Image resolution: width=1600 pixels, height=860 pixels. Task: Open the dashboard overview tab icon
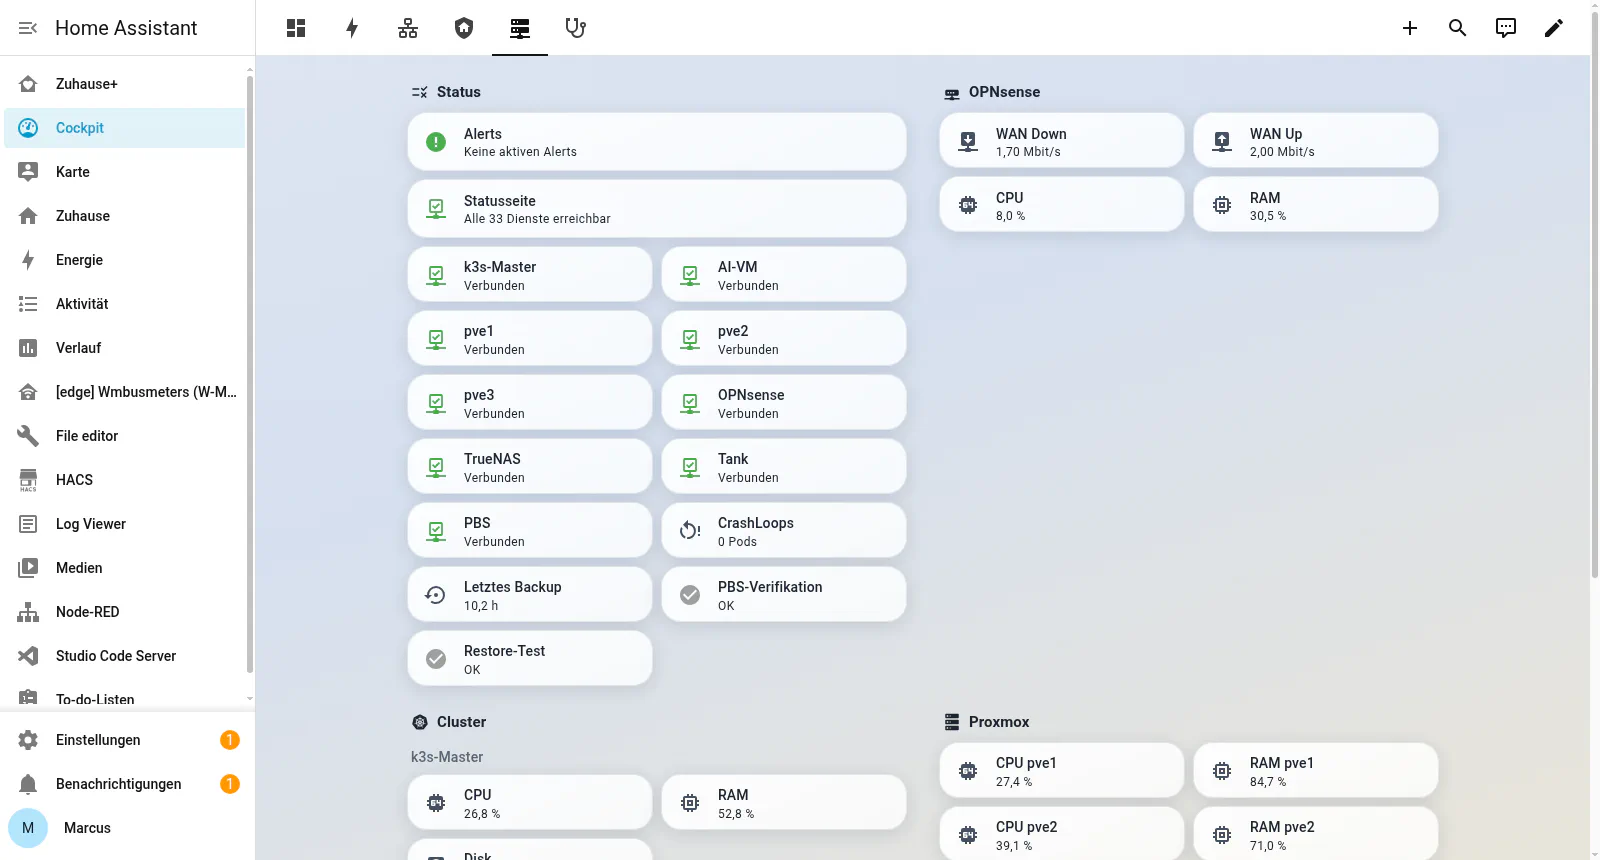(x=296, y=28)
